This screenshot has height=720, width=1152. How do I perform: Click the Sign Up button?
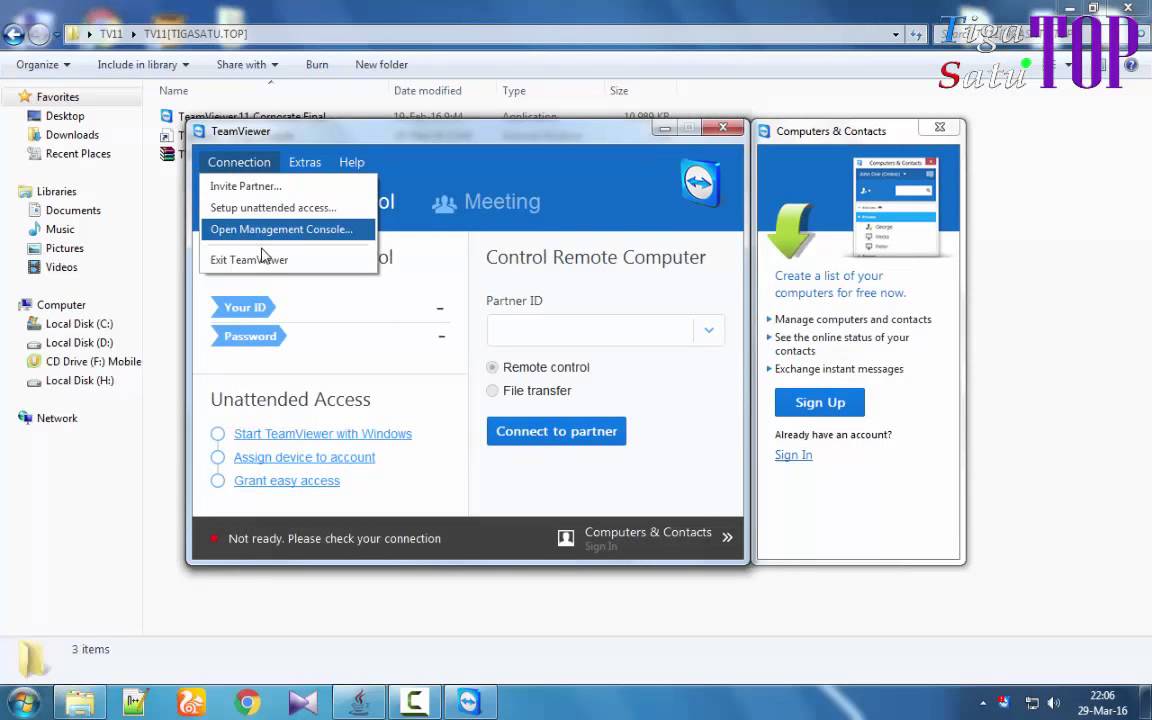819,403
